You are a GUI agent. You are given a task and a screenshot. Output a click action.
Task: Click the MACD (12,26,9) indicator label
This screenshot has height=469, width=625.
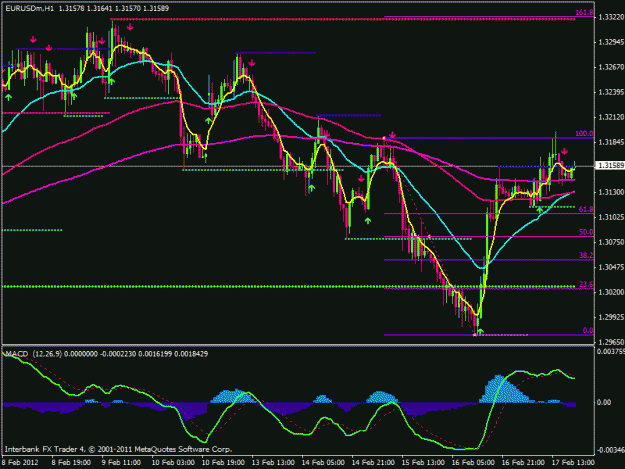tap(33, 354)
